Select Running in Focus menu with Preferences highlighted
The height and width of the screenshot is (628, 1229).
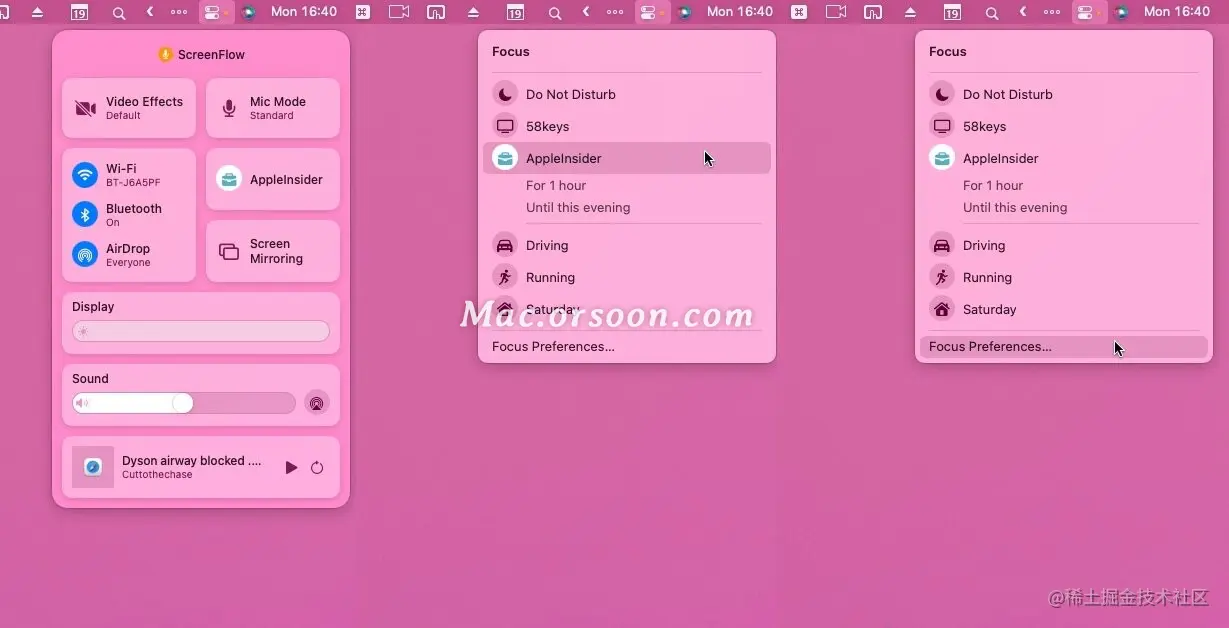1063,277
